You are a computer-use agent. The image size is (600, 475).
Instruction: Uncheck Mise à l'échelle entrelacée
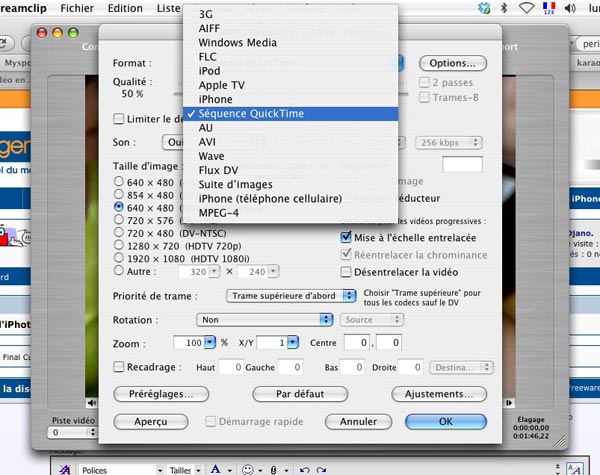346,237
